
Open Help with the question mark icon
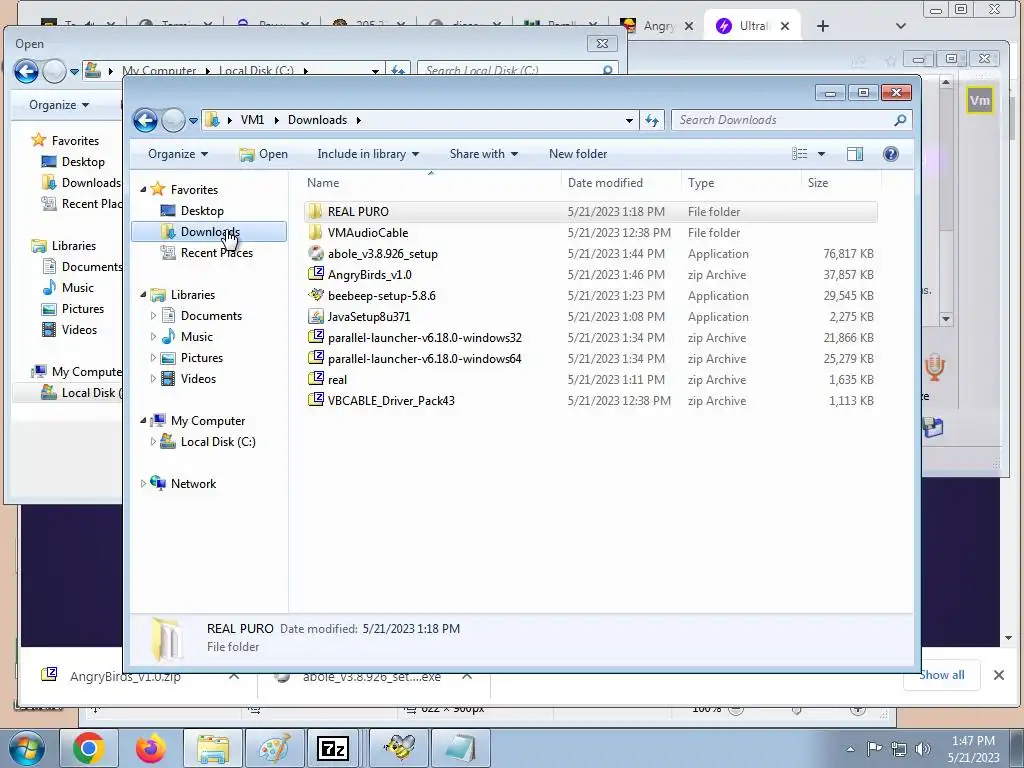tap(891, 154)
